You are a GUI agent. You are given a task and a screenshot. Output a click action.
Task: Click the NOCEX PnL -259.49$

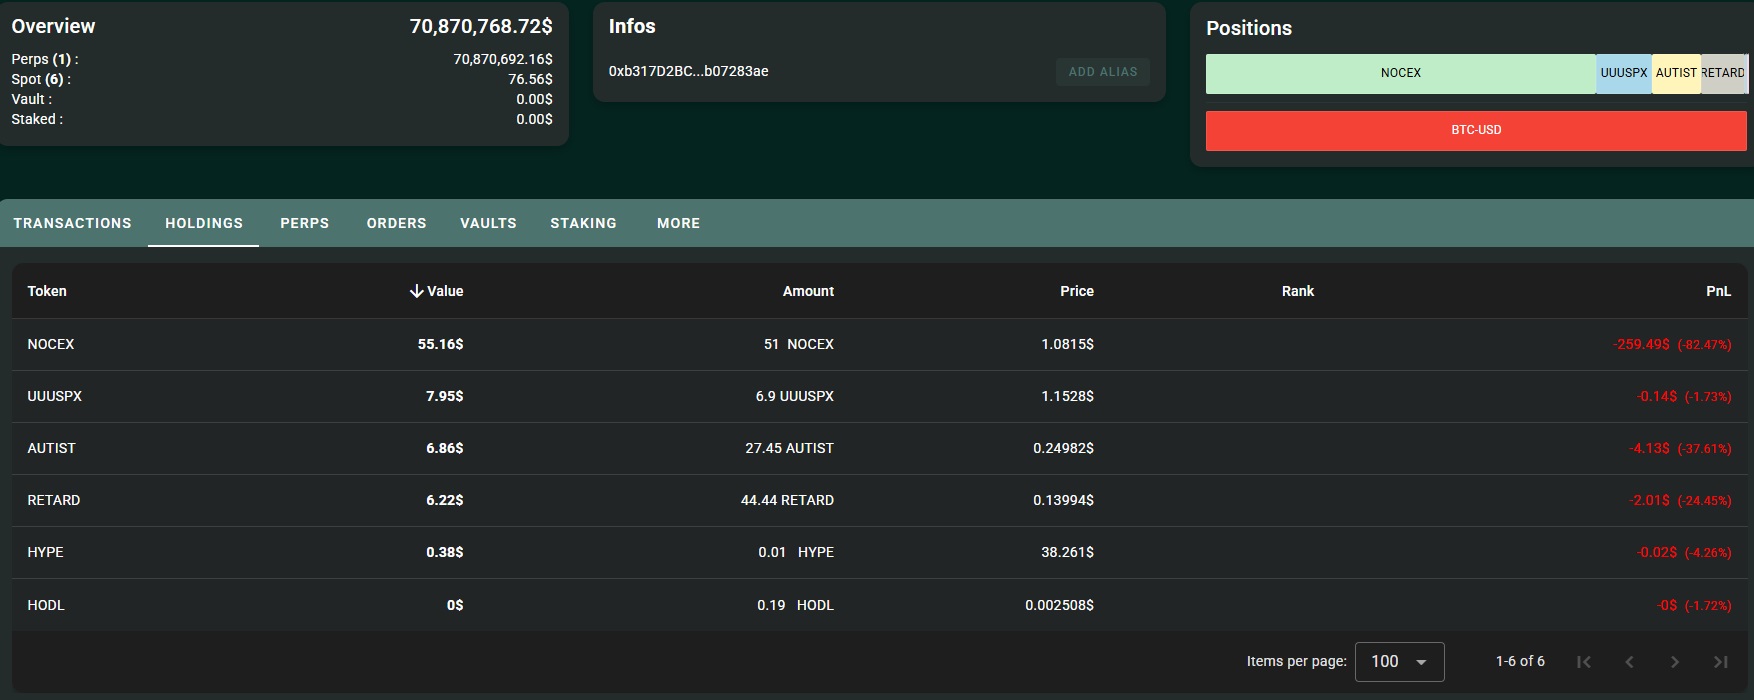[1641, 344]
